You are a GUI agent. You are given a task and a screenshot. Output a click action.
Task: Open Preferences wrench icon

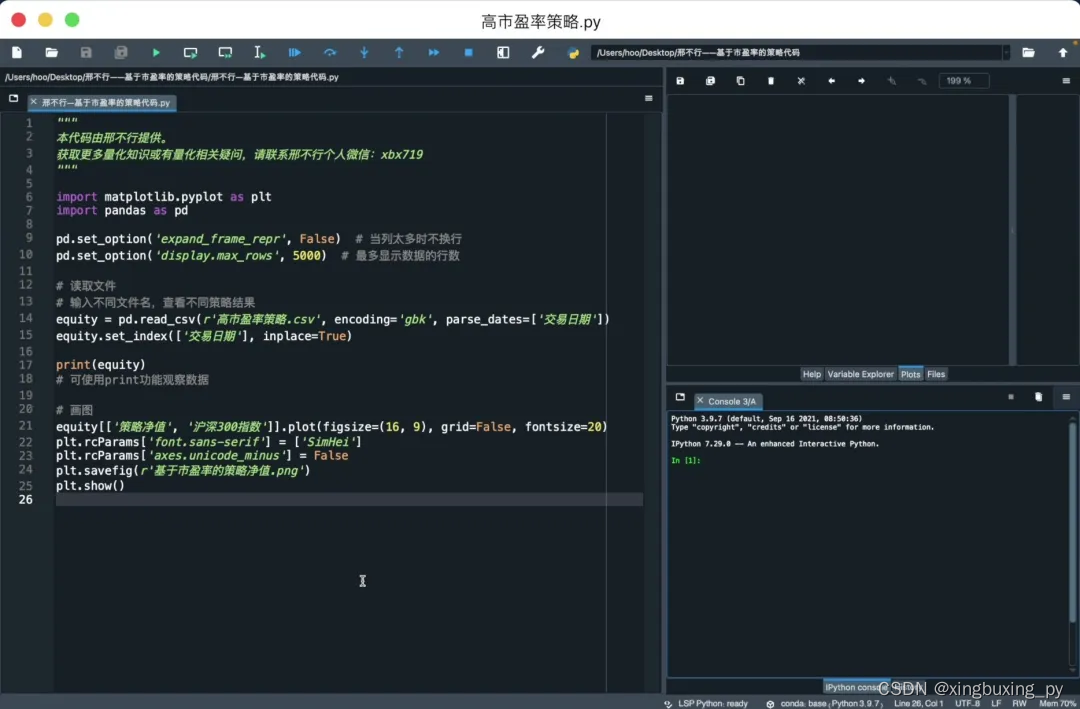tap(538, 52)
